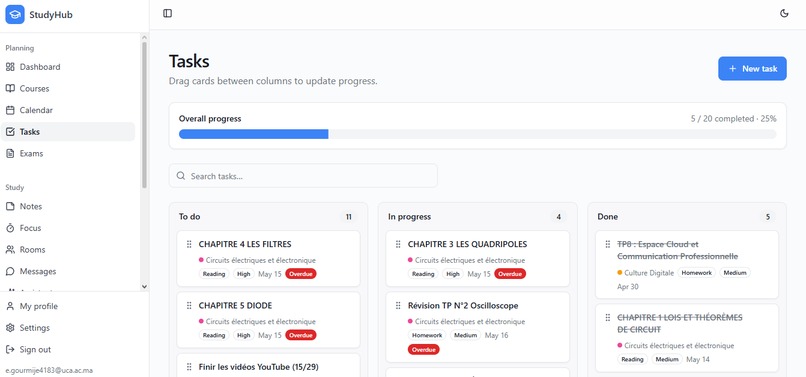Click the Done column count 5
The width and height of the screenshot is (806, 377).
click(x=767, y=217)
